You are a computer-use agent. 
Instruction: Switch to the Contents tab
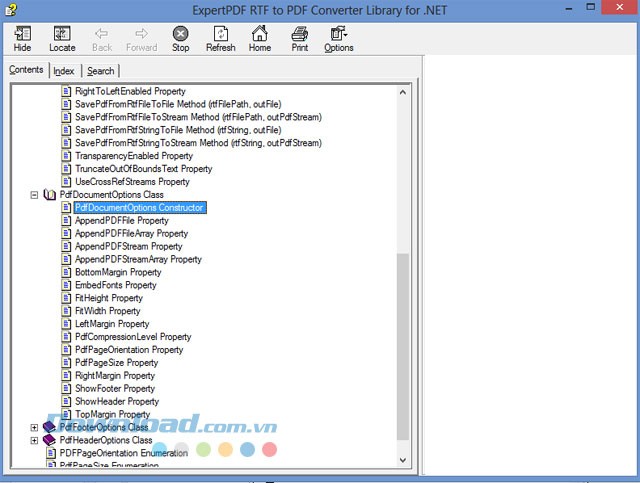tap(26, 70)
